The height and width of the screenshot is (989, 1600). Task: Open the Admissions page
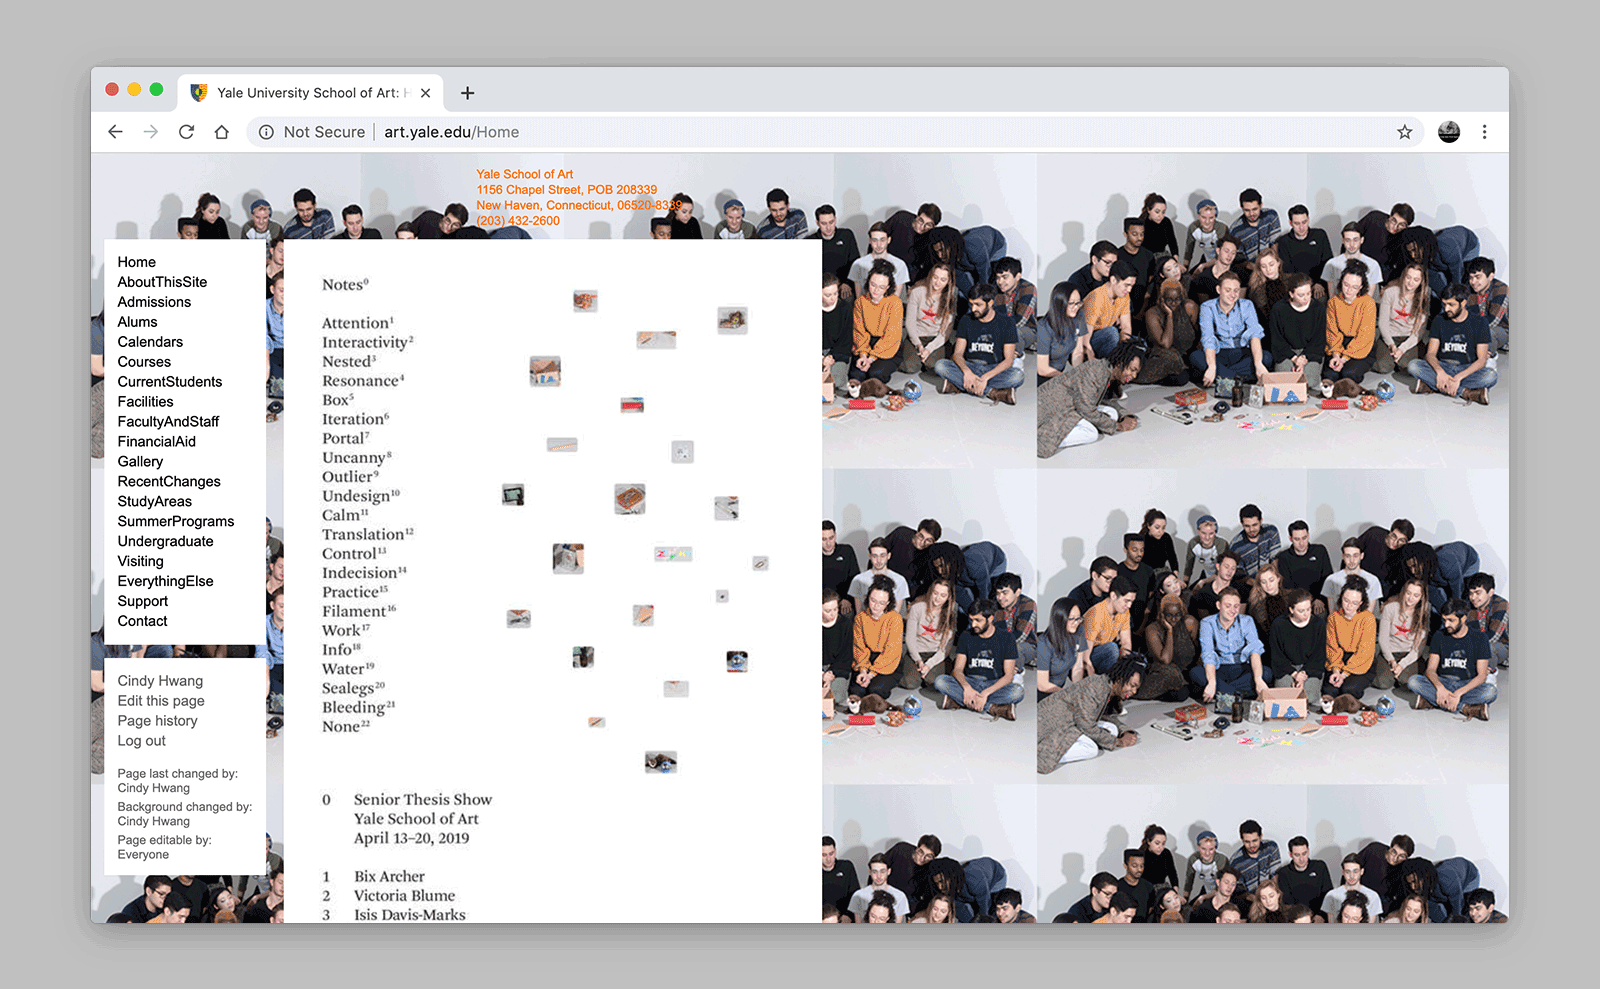(155, 301)
